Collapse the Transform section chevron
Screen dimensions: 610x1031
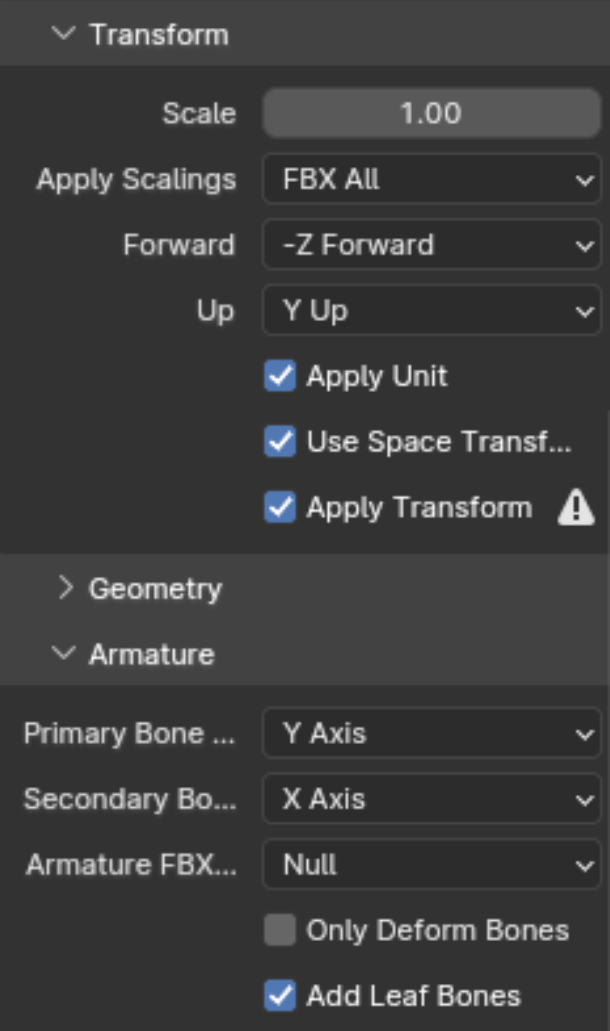tap(63, 33)
